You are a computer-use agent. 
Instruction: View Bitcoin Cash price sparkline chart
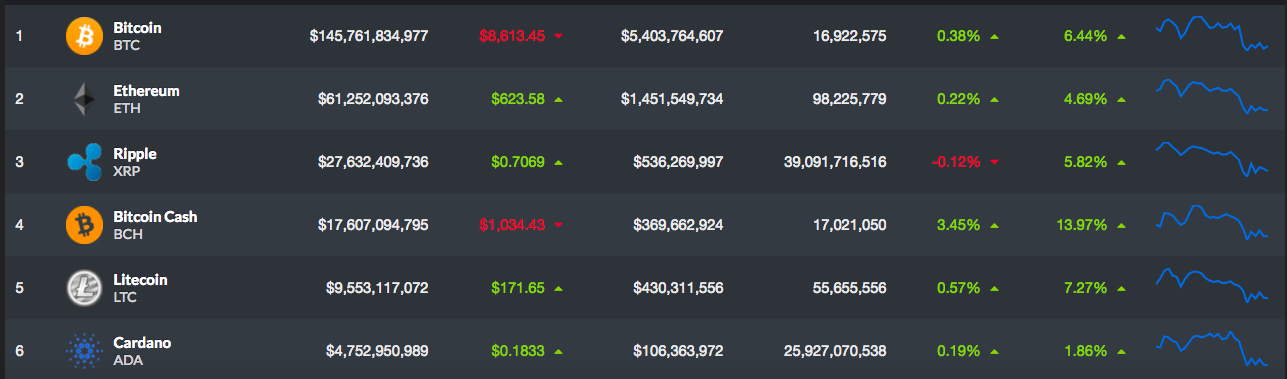[x=1212, y=222]
